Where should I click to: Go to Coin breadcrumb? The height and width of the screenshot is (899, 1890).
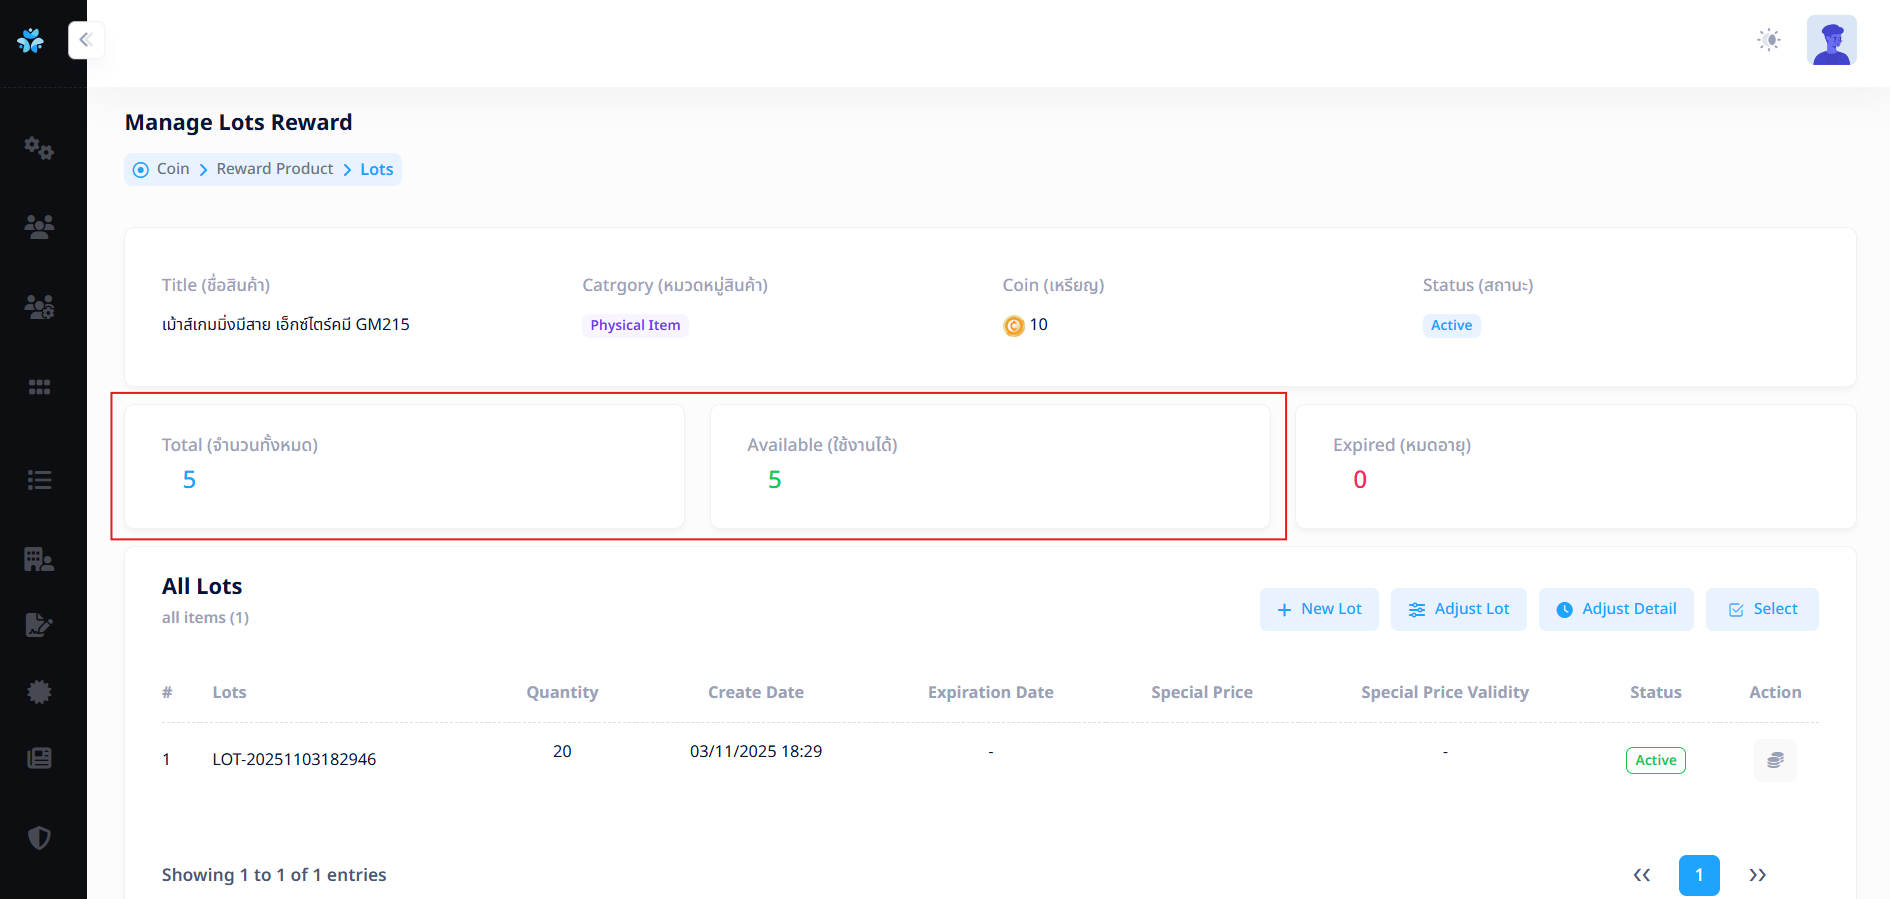(172, 169)
